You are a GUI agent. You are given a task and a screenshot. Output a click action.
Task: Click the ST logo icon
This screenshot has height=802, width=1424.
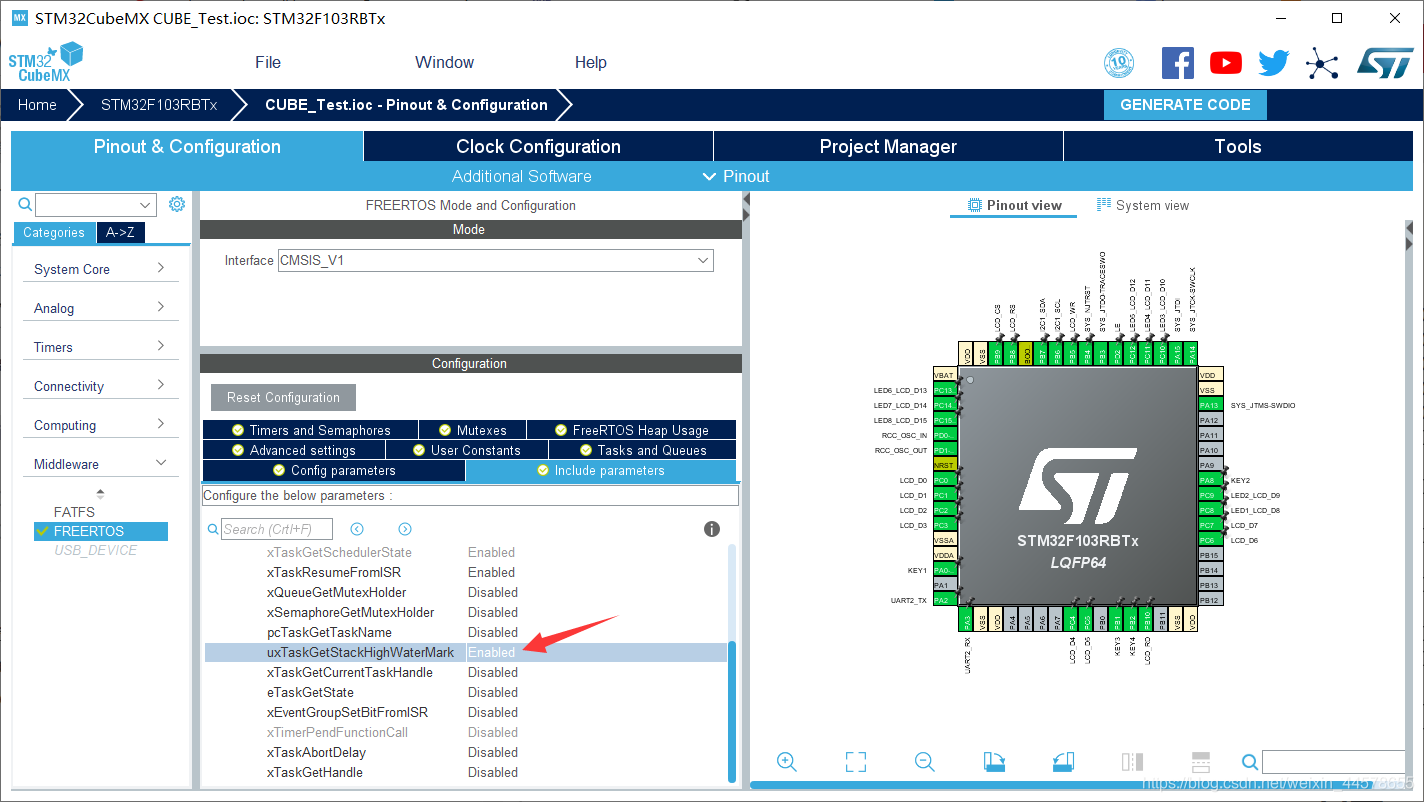(1385, 63)
